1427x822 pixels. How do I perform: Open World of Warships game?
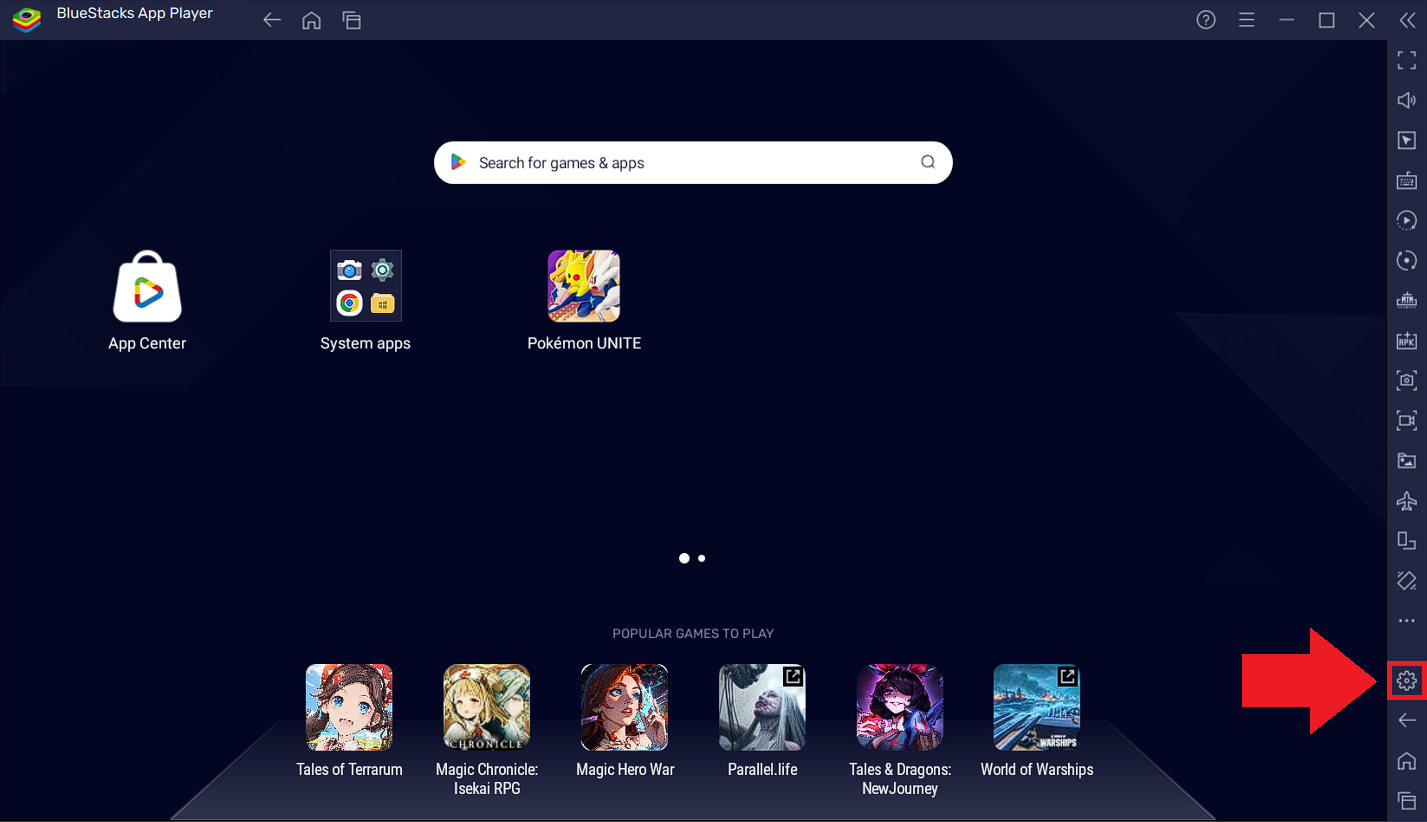click(x=1037, y=720)
